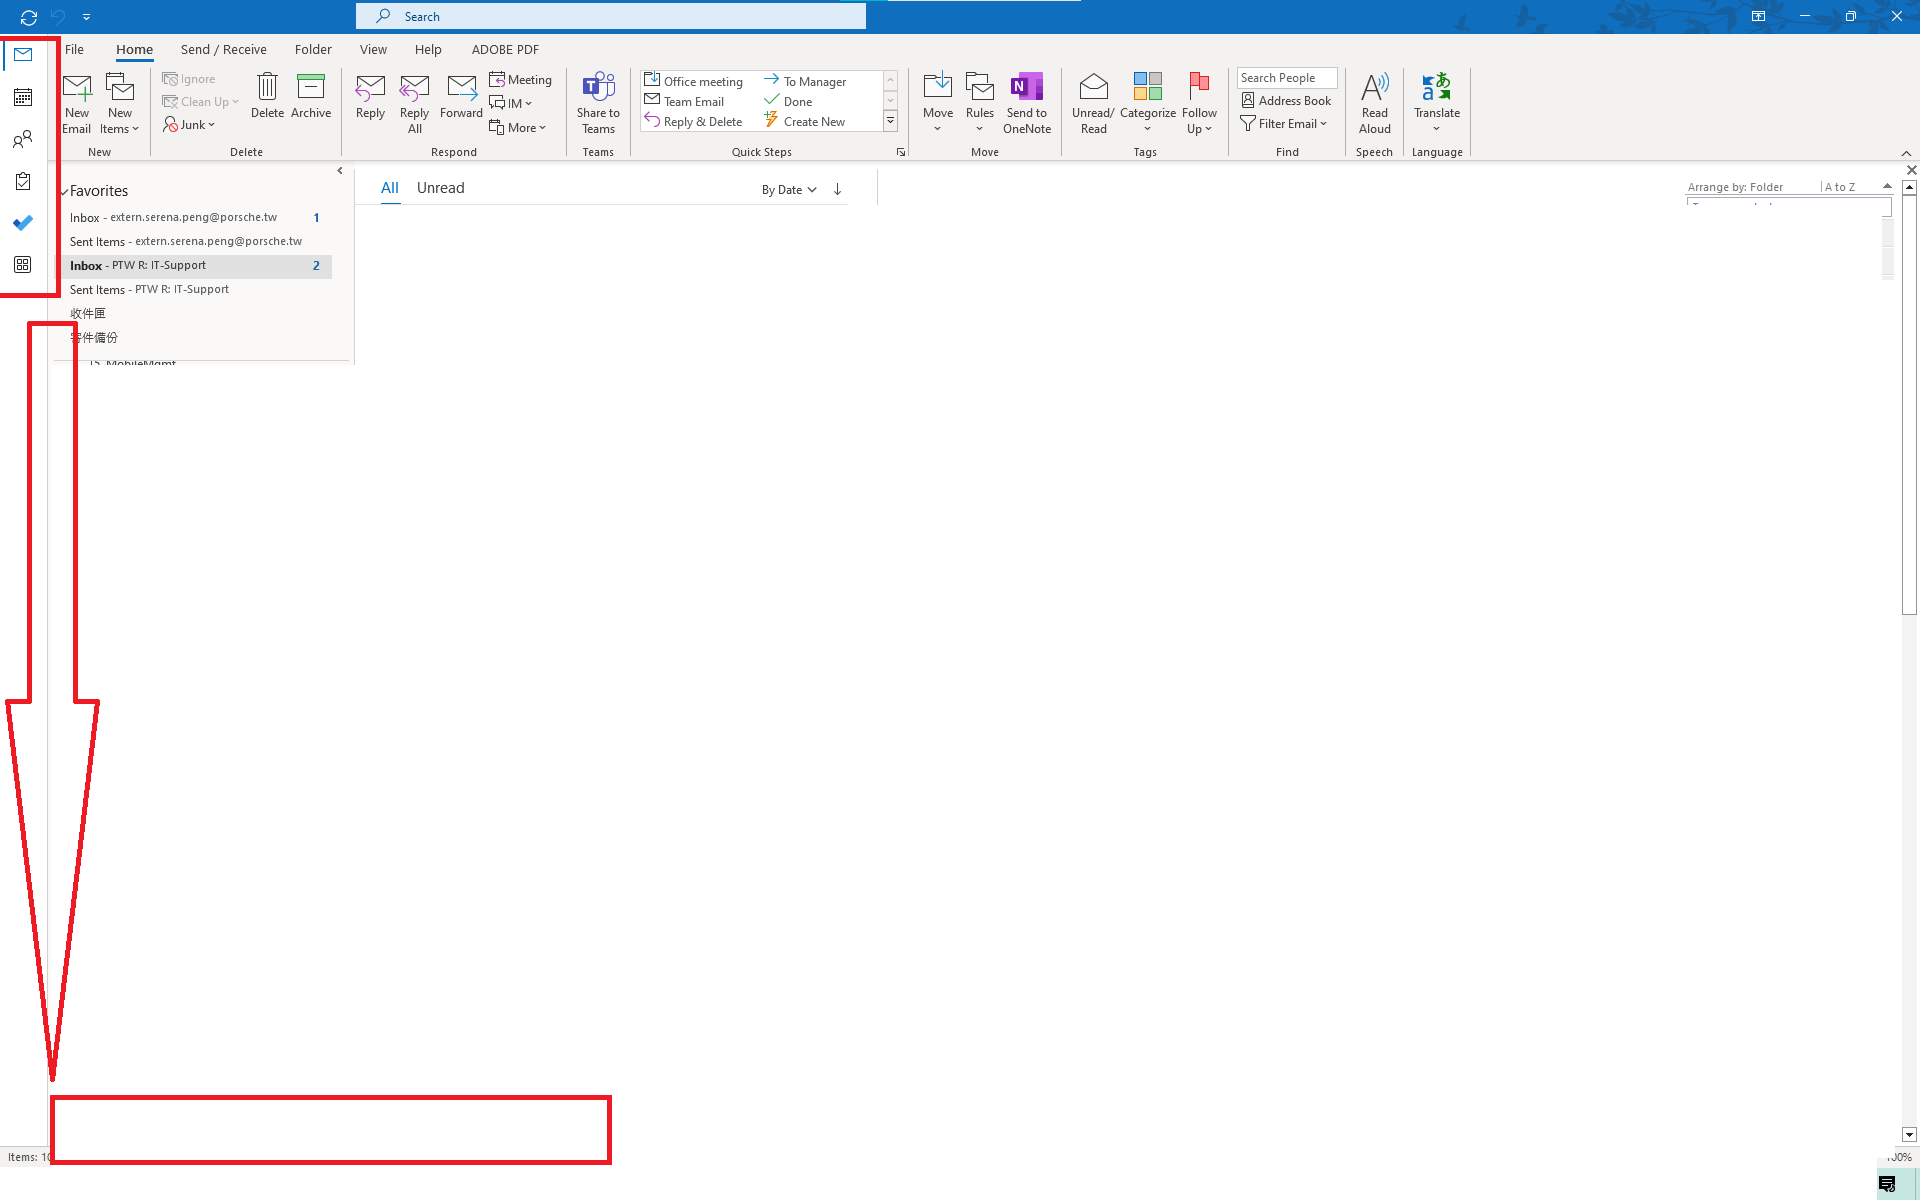Open the View ribbon tab
The image size is (1920, 1200).
(x=373, y=49)
